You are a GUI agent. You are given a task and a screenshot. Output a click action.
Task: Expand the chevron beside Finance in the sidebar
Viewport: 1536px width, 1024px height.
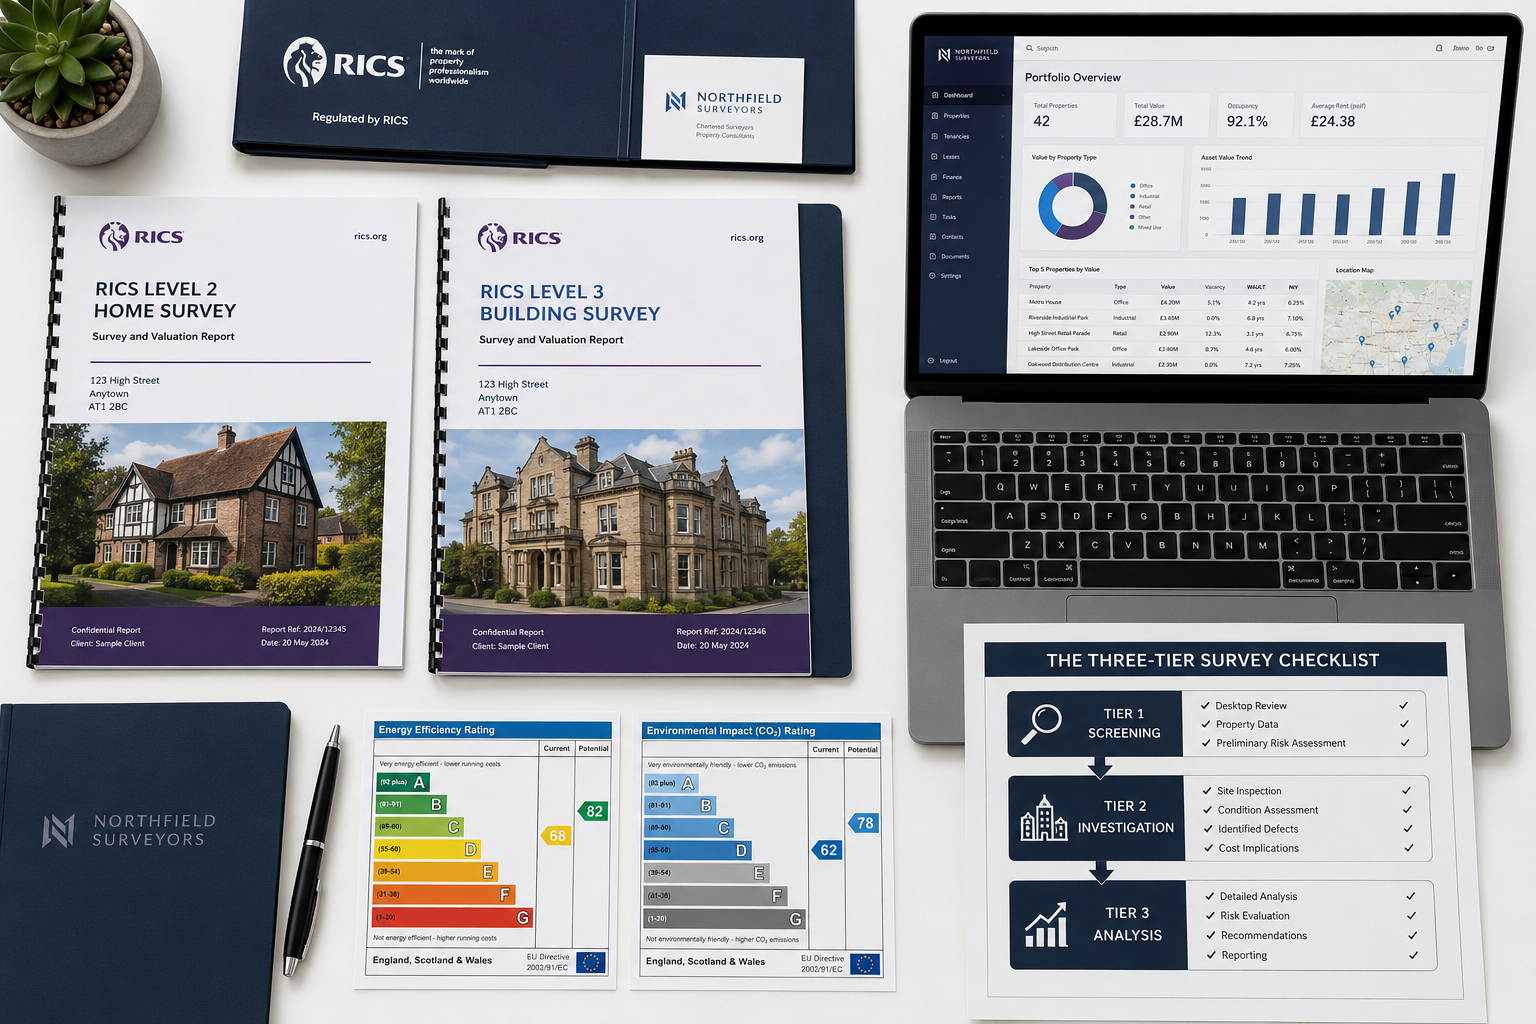tap(1003, 177)
